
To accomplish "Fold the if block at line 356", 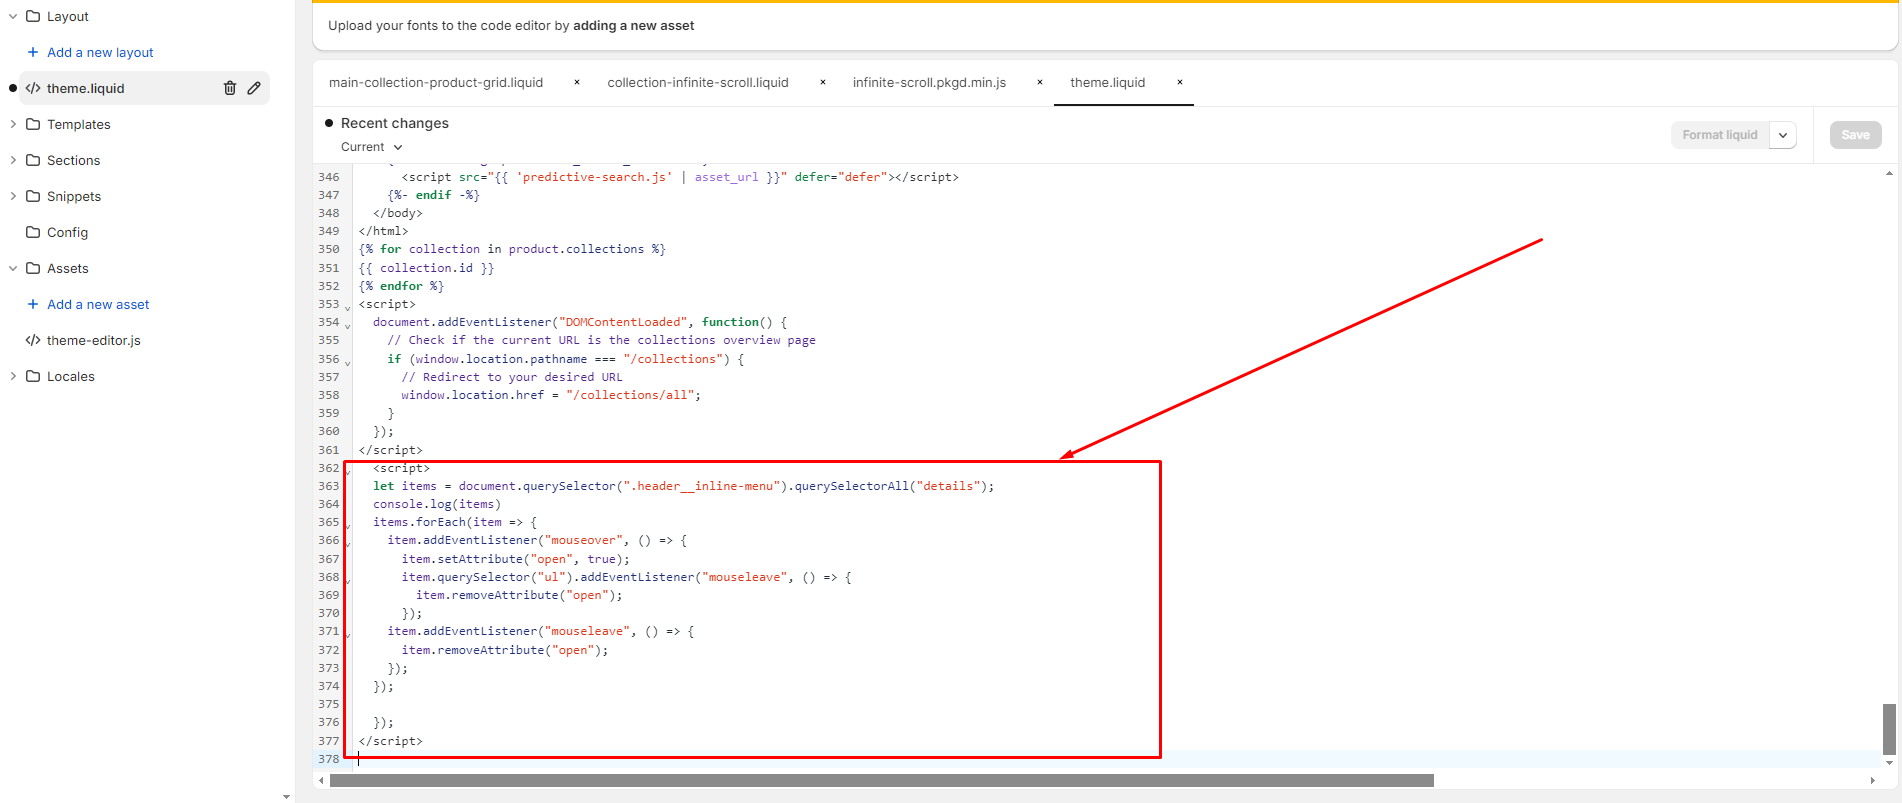I will [x=348, y=361].
